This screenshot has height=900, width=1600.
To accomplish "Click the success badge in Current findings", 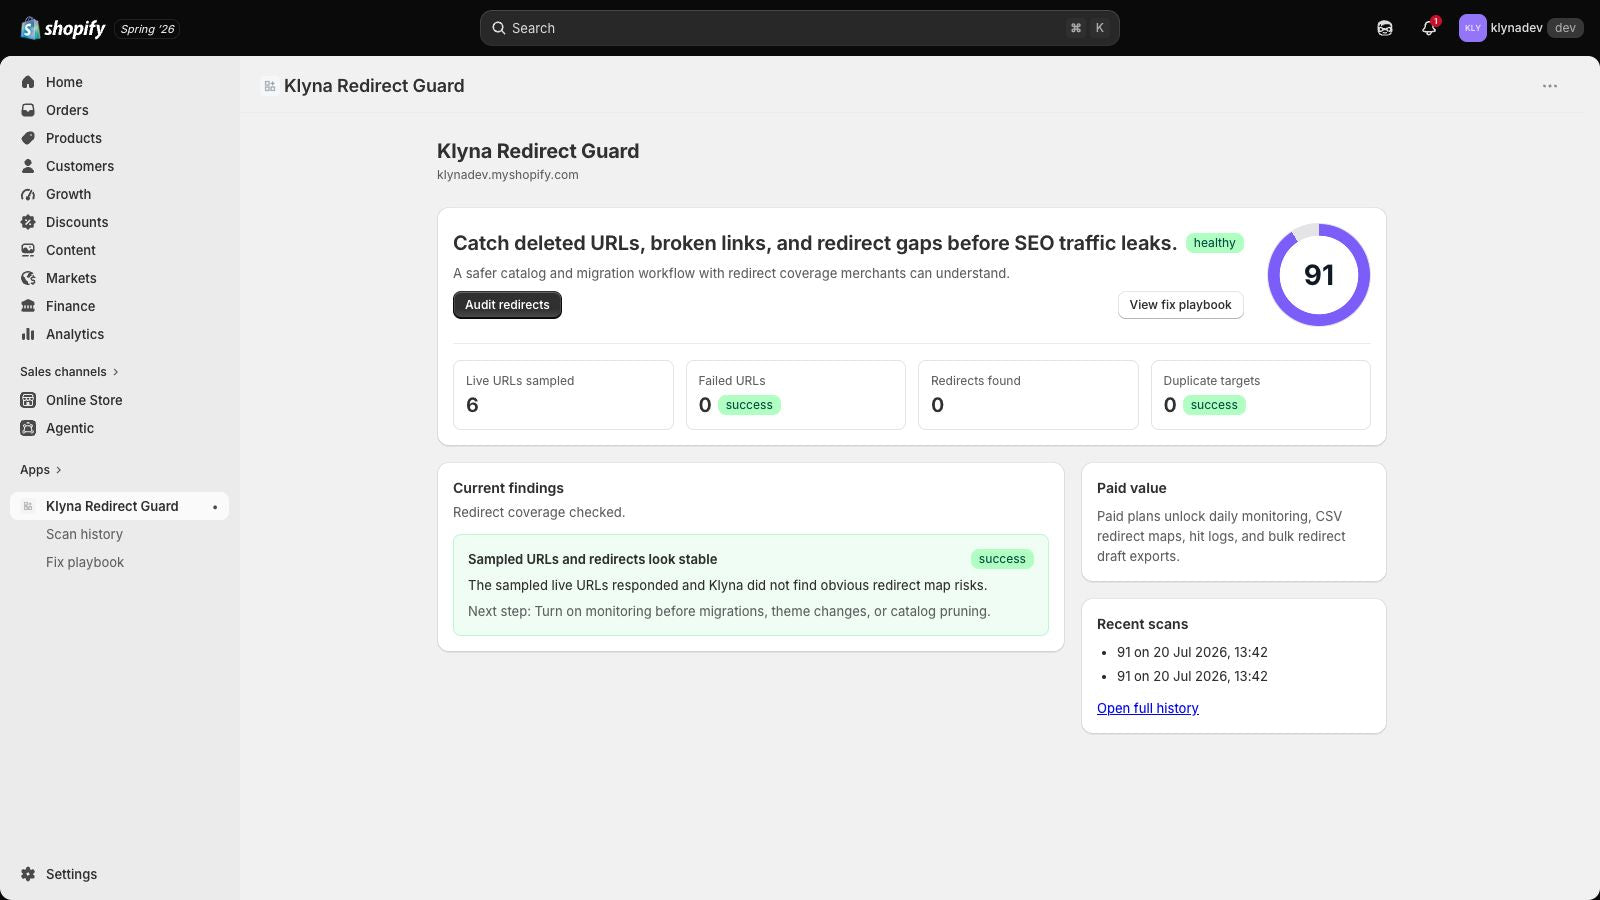I will (1002, 559).
